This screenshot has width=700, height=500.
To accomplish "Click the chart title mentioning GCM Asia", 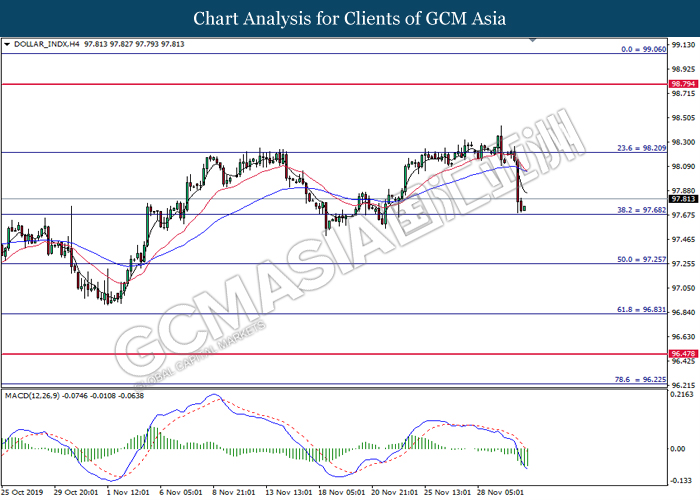I will [x=349, y=18].
